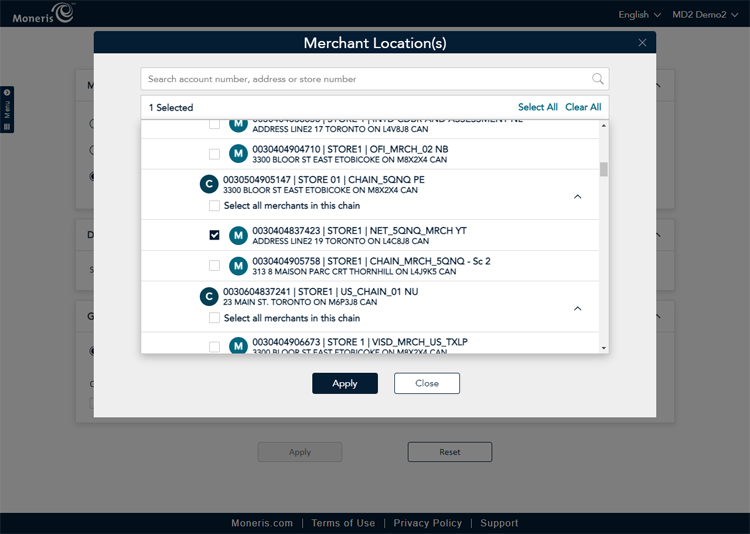Open the side Menu tab
The height and width of the screenshot is (534, 750).
(x=7, y=110)
